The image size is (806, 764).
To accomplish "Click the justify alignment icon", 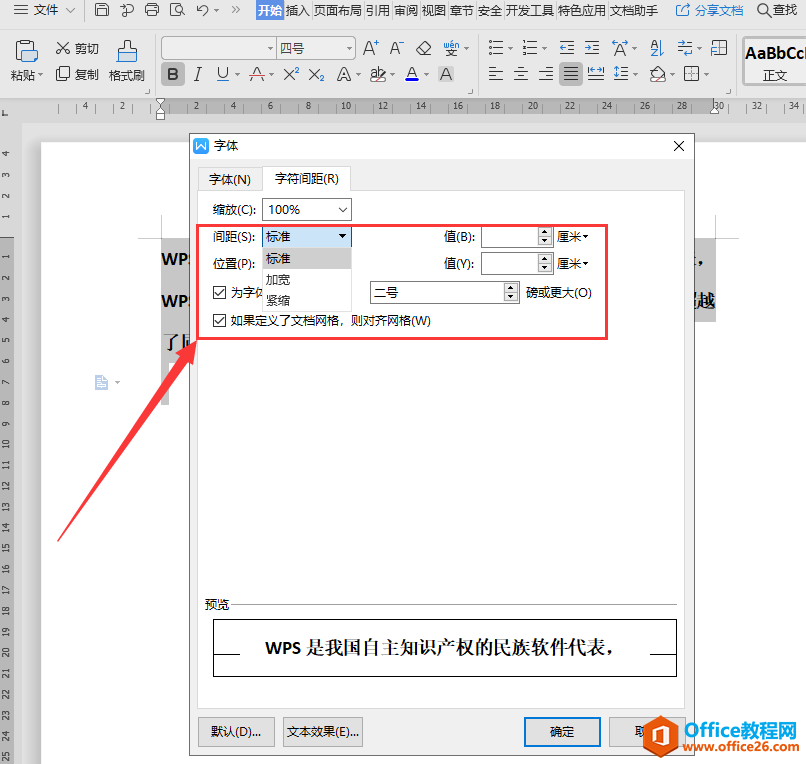I will 571,74.
